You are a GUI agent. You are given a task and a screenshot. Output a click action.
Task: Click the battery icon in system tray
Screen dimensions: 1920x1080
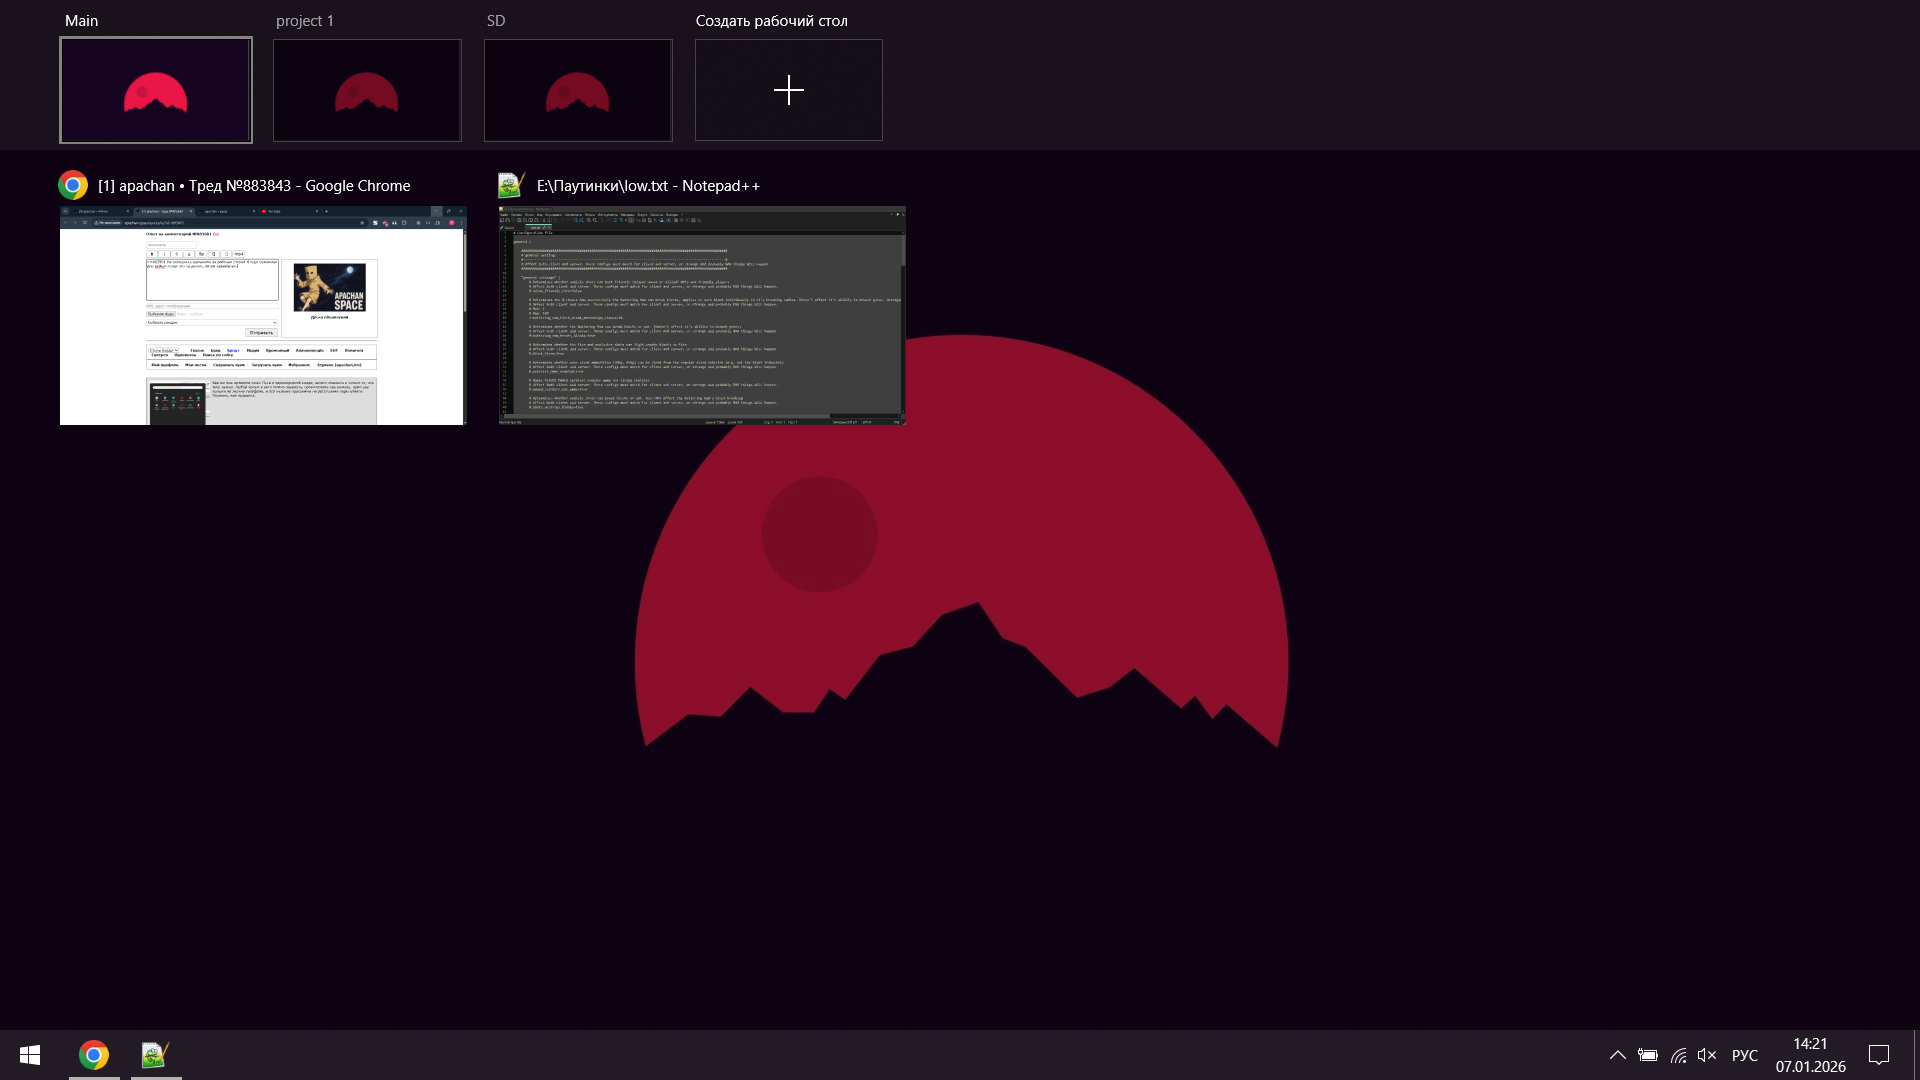click(x=1648, y=1055)
